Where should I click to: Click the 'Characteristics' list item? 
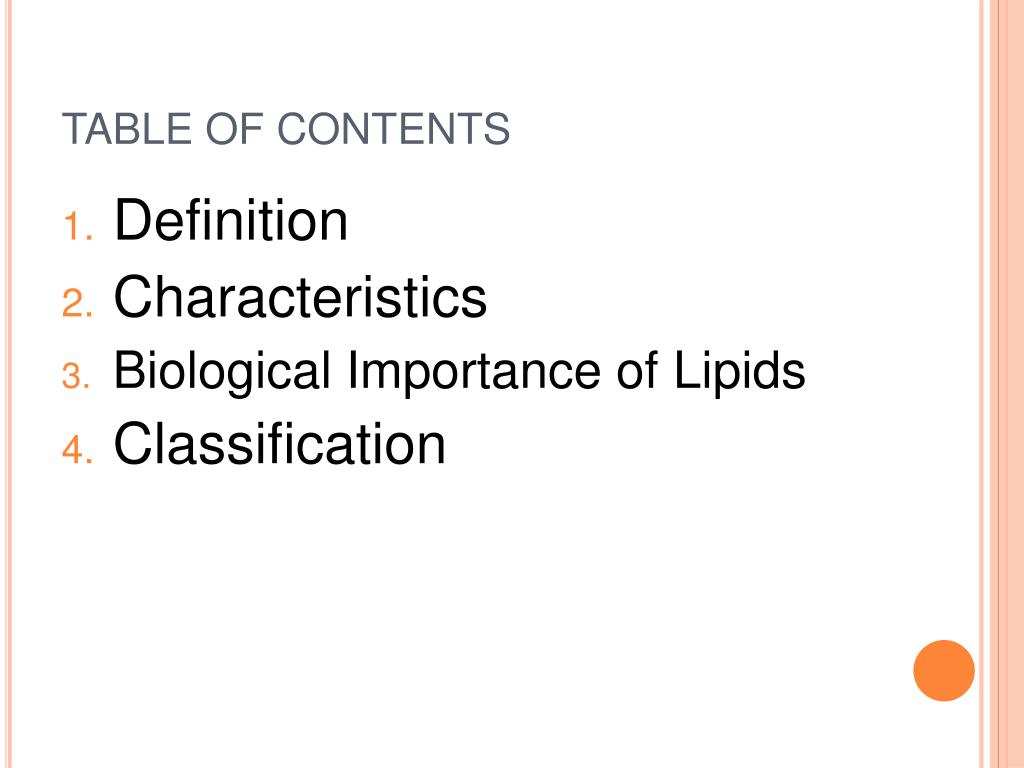pos(300,296)
